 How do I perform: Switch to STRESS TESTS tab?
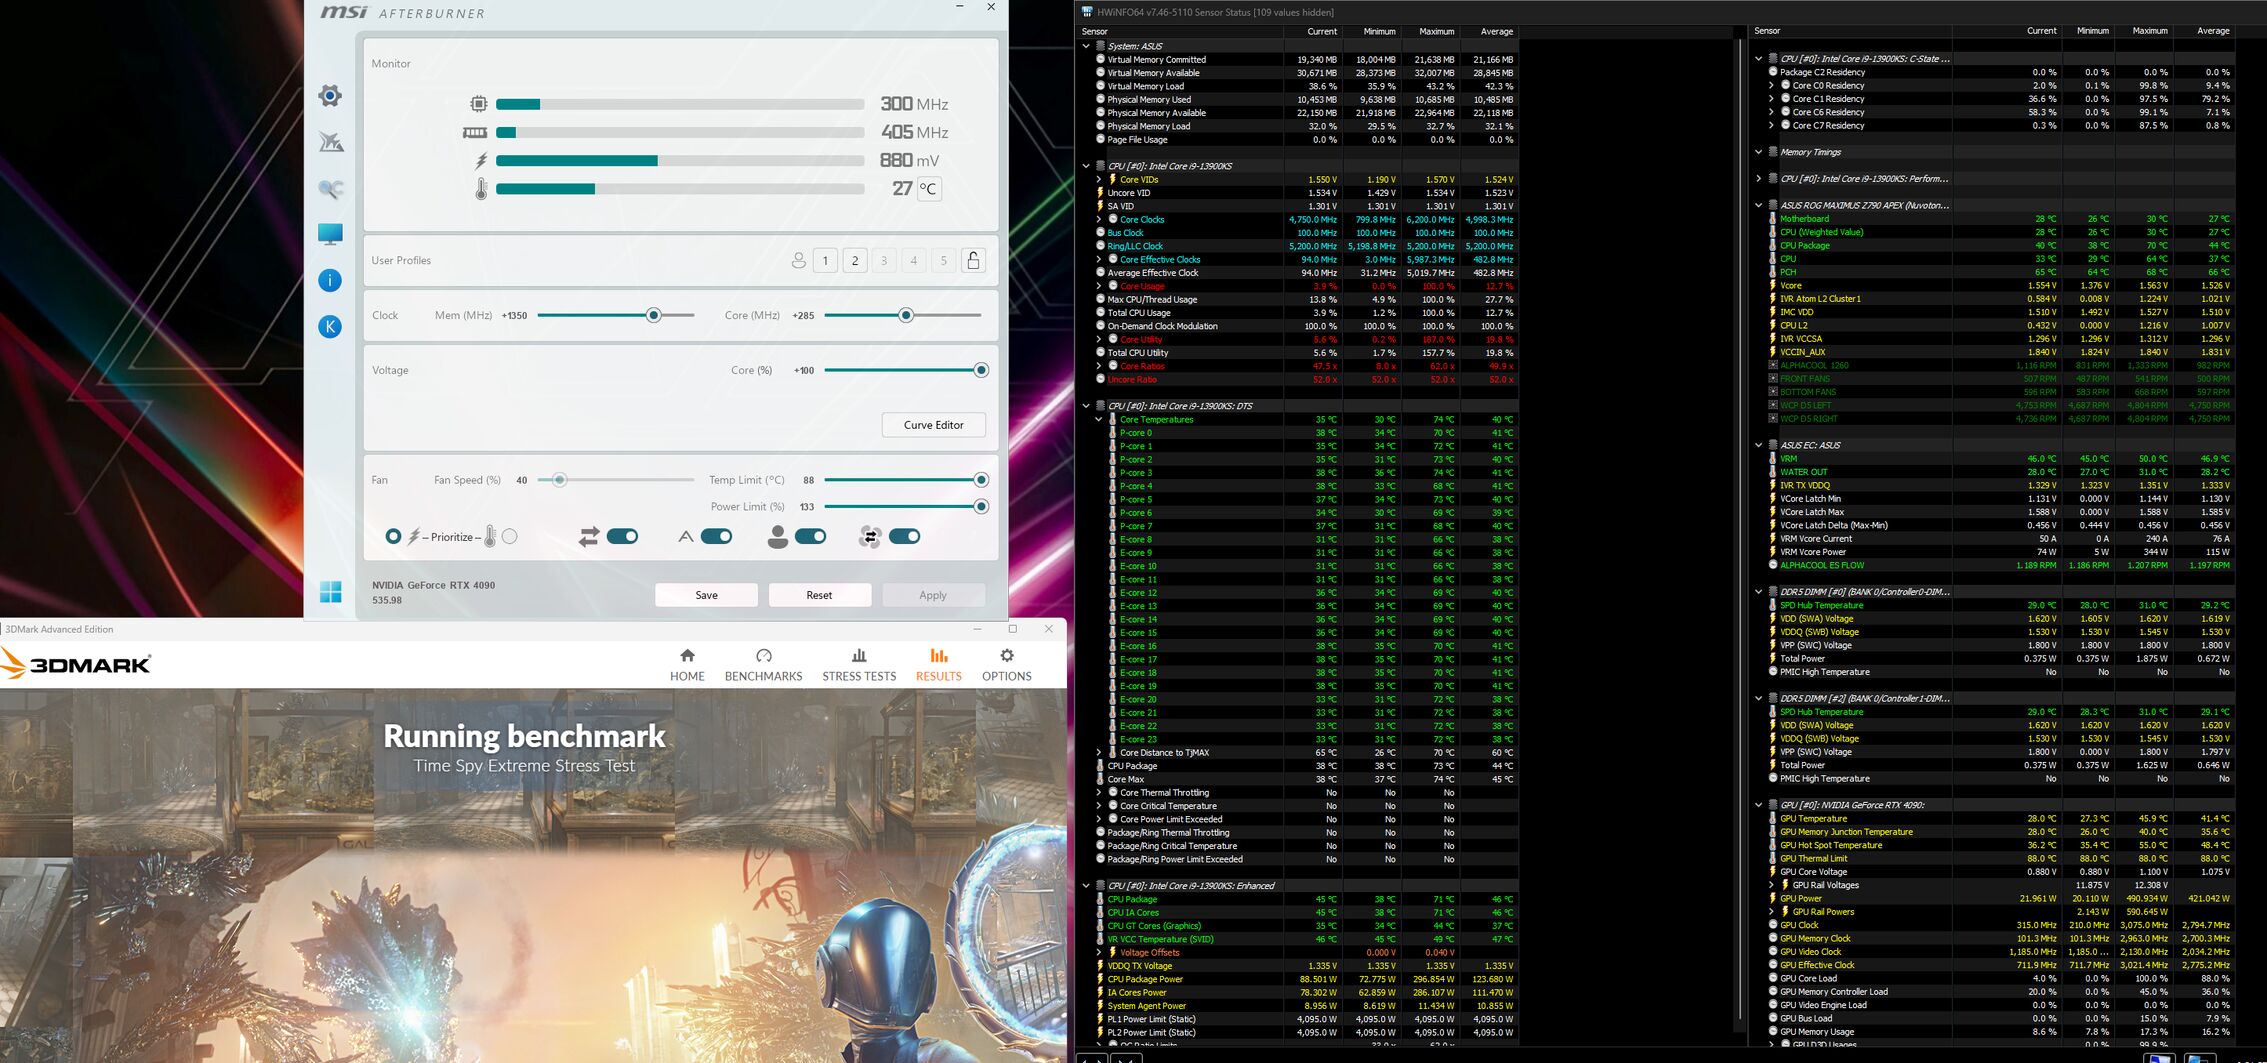pos(859,665)
